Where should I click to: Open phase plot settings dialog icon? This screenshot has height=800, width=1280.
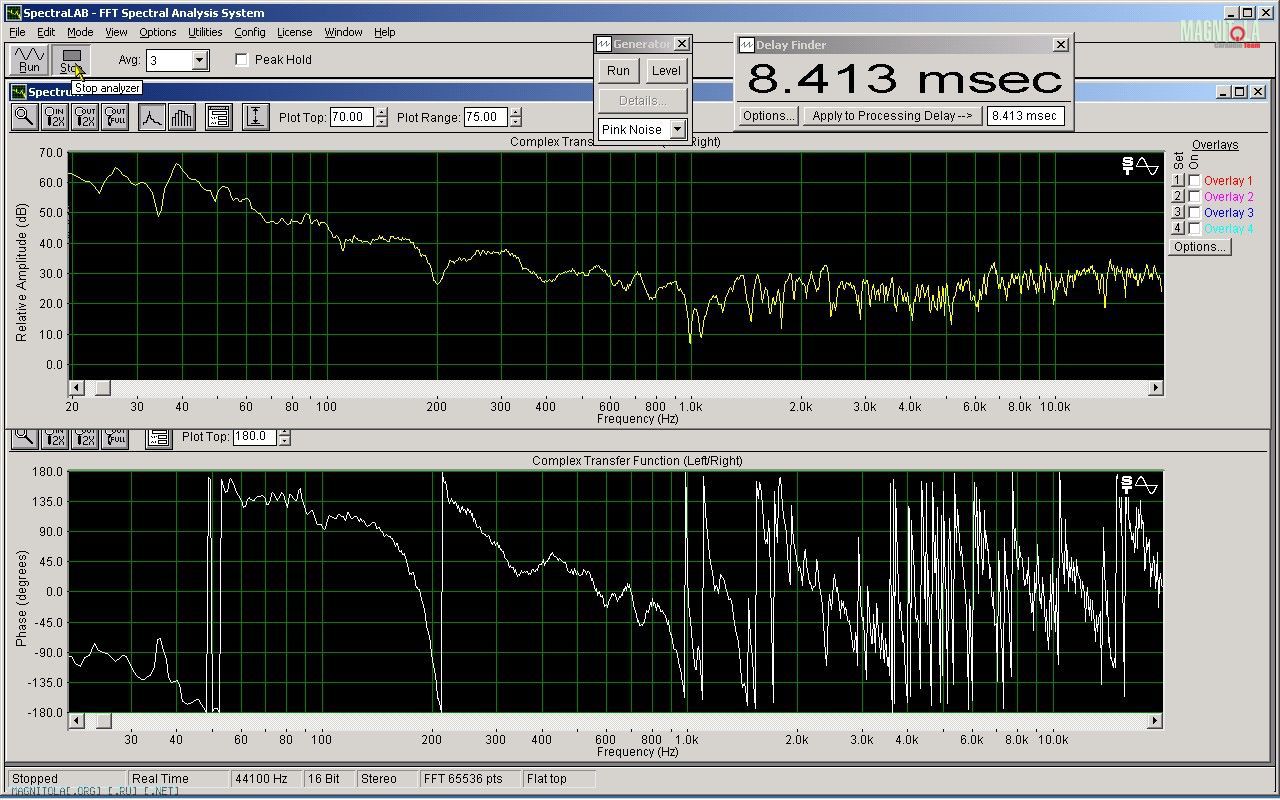(x=158, y=437)
